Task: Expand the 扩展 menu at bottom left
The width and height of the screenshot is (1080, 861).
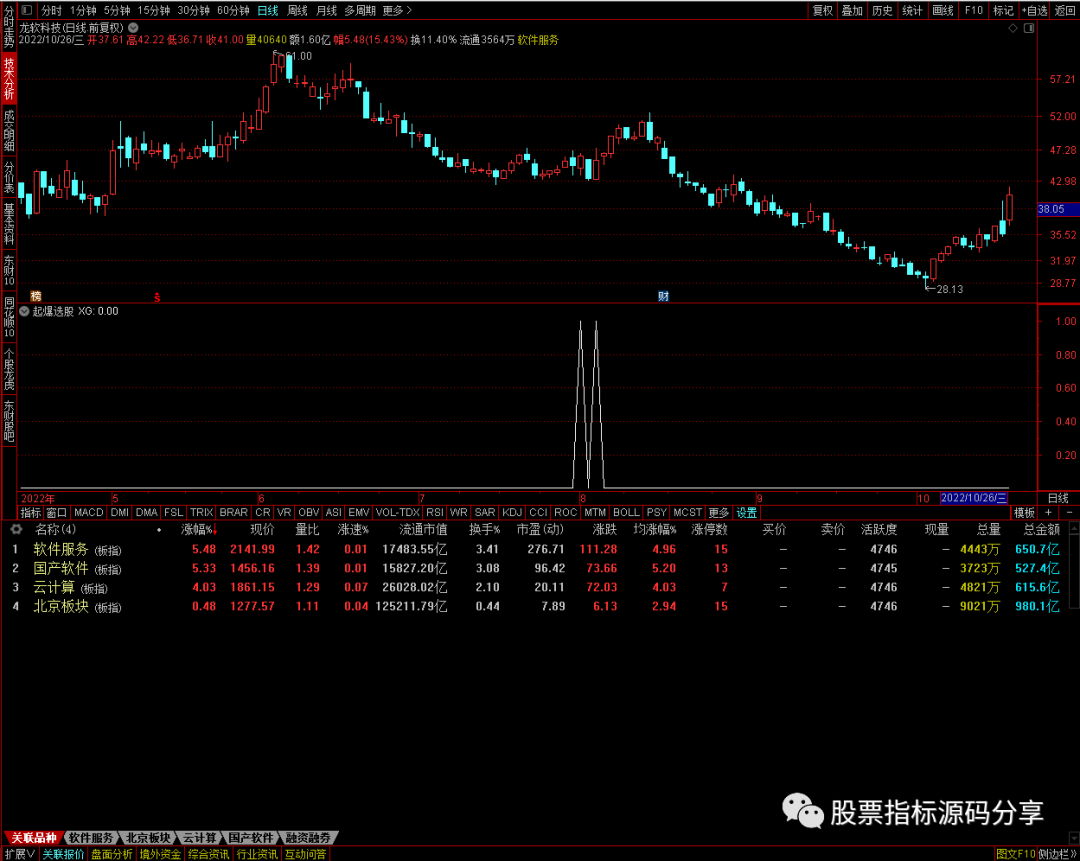Action: [19, 854]
